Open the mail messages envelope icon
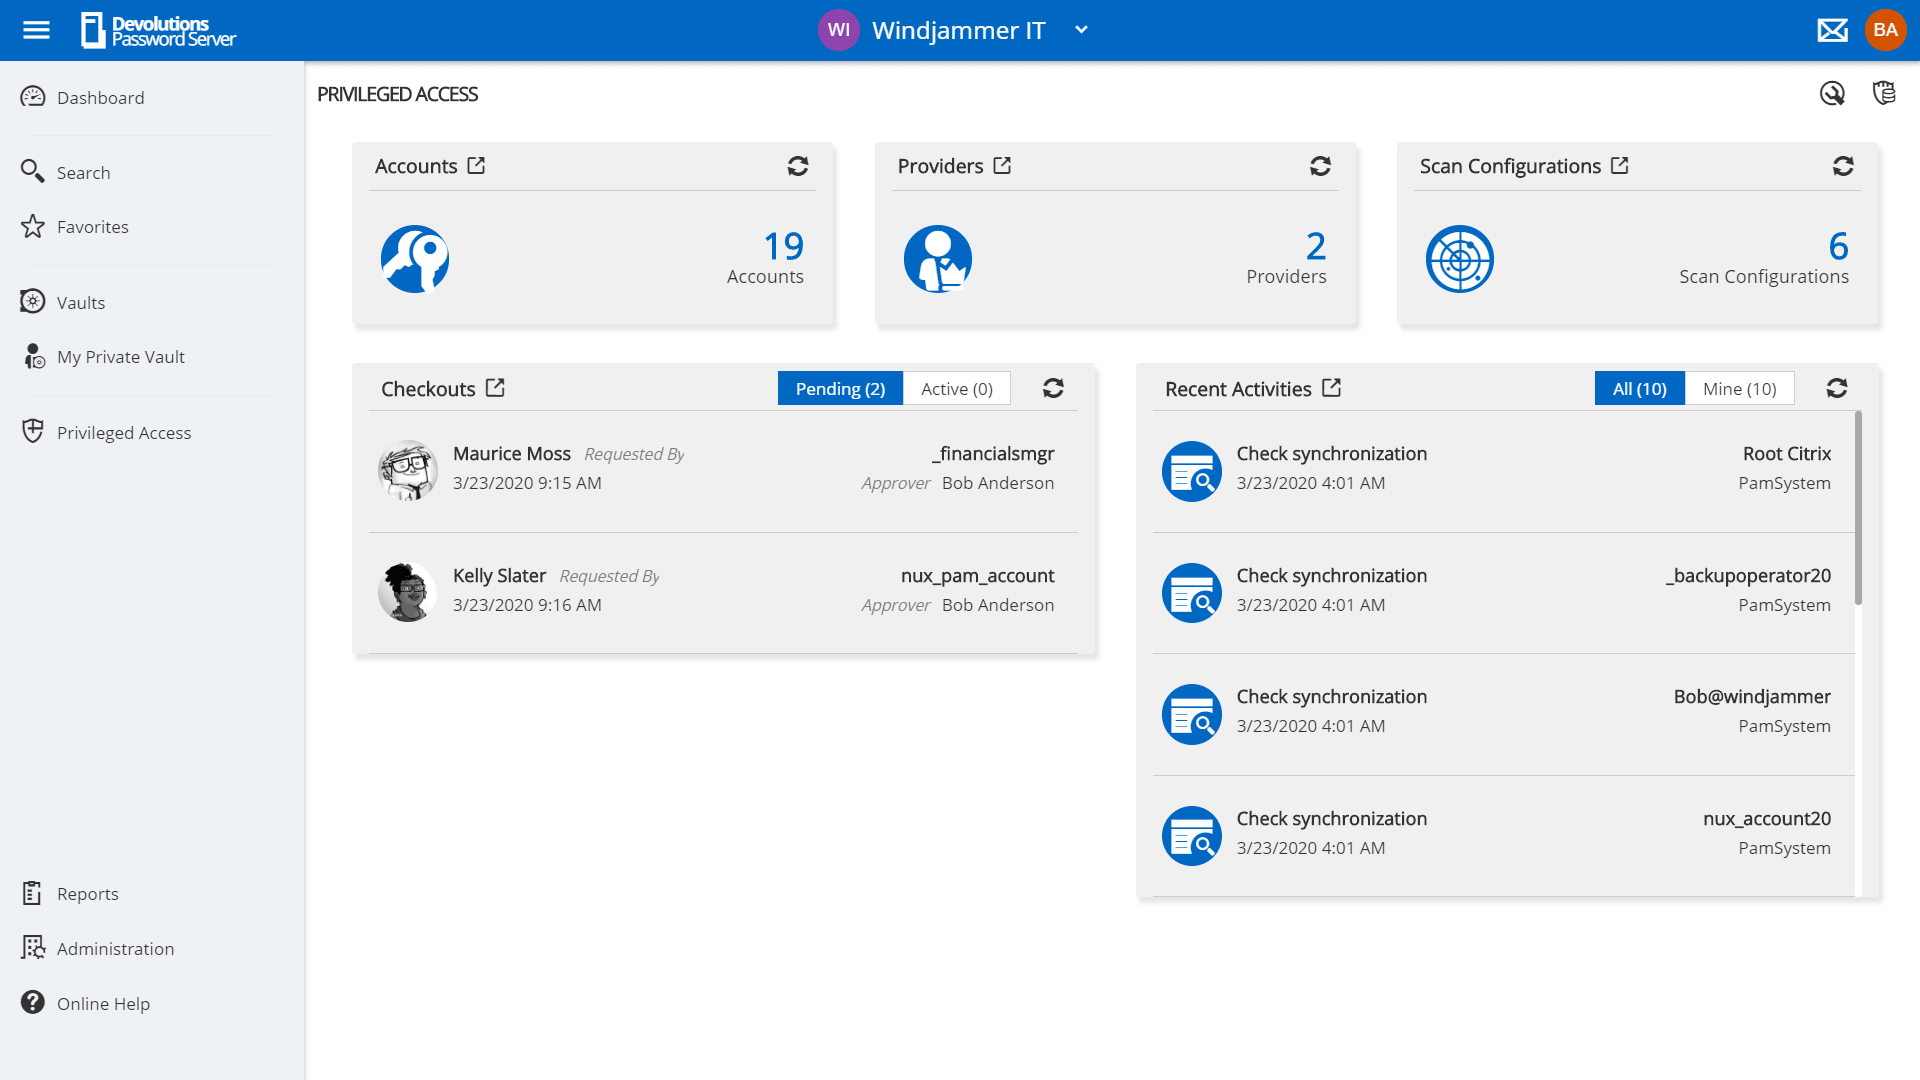The height and width of the screenshot is (1080, 1920). (x=1832, y=30)
